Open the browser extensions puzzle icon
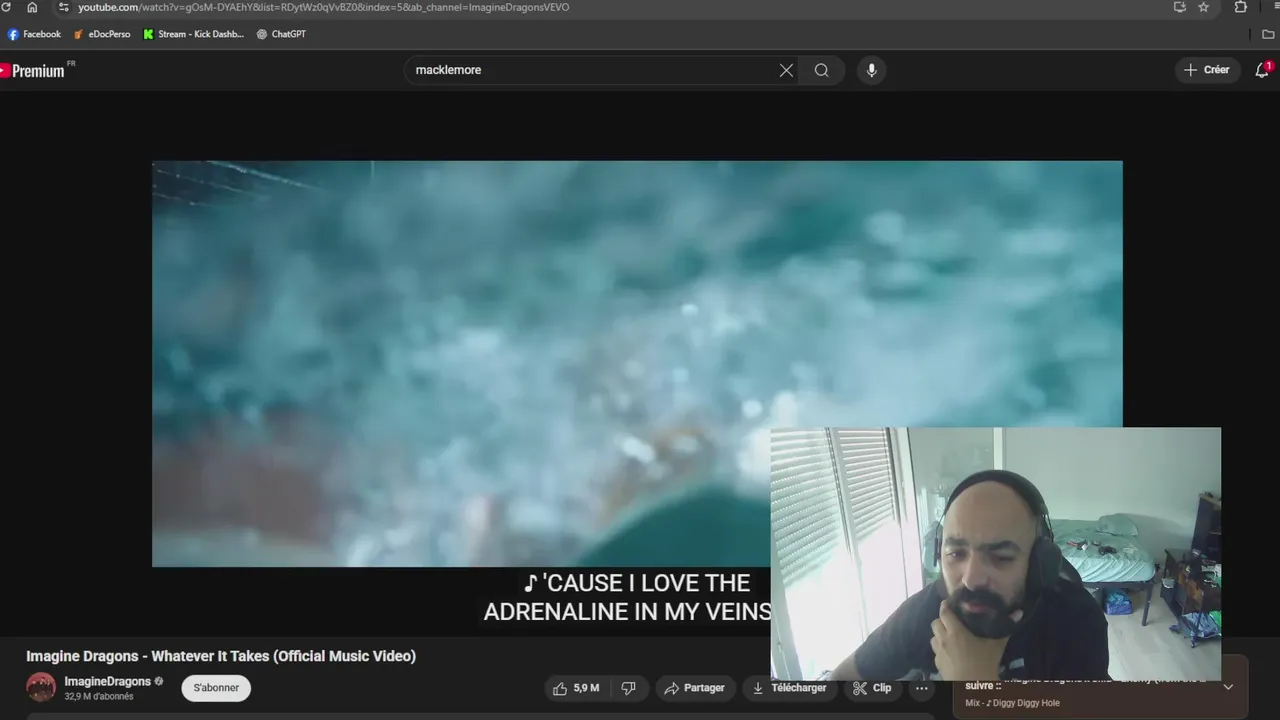The image size is (1280, 720). pos(1241,7)
